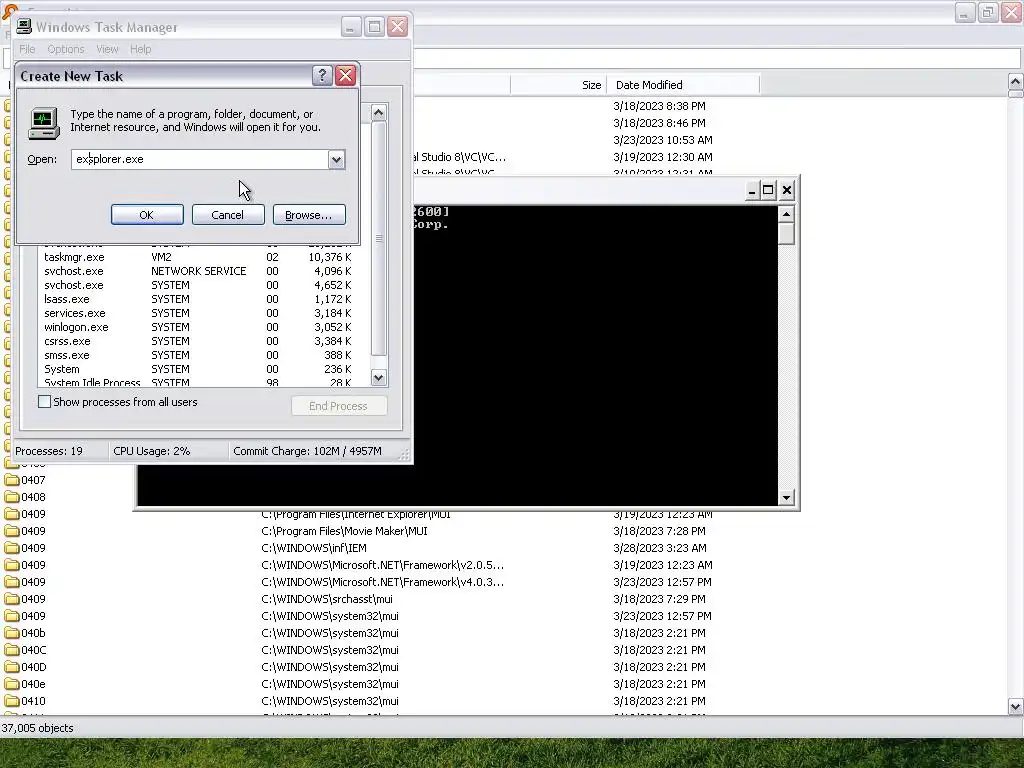This screenshot has height=768, width=1024.
Task: Close the Create New Task dialog
Action: click(345, 76)
